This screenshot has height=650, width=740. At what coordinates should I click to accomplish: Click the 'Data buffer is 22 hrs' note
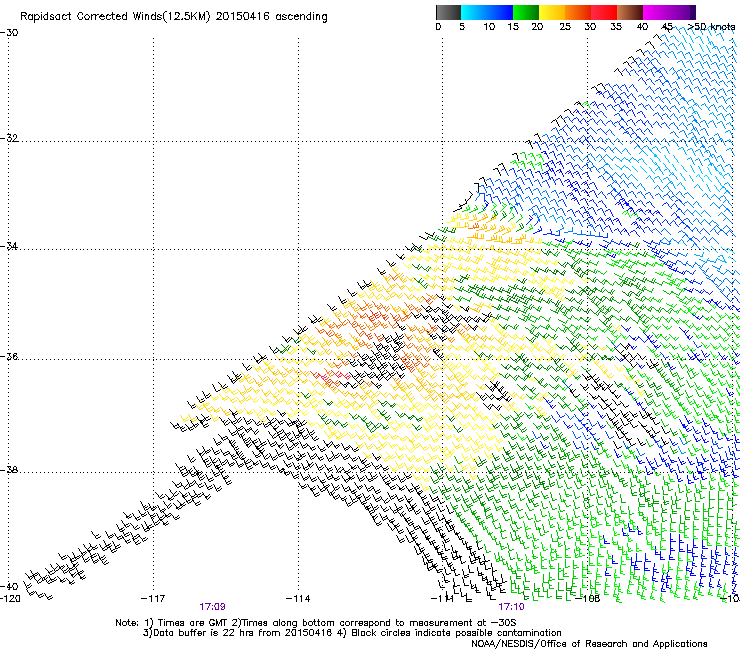[238, 633]
